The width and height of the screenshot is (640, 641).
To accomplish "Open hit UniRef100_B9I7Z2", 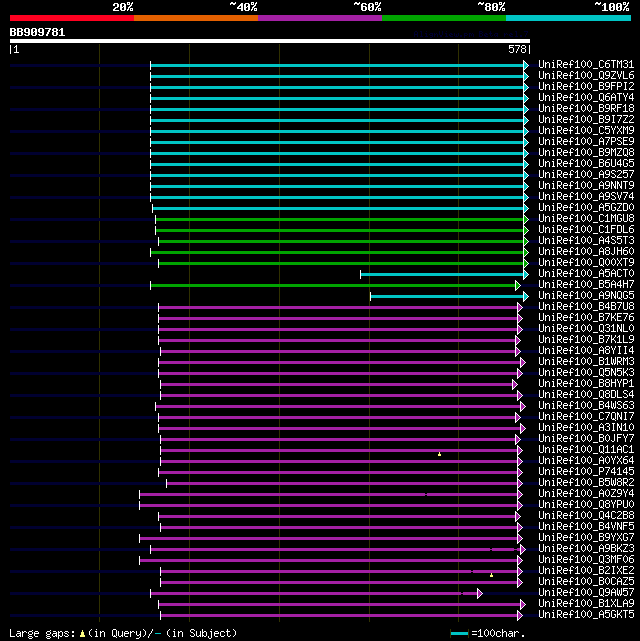I will pyautogui.click(x=586, y=119).
